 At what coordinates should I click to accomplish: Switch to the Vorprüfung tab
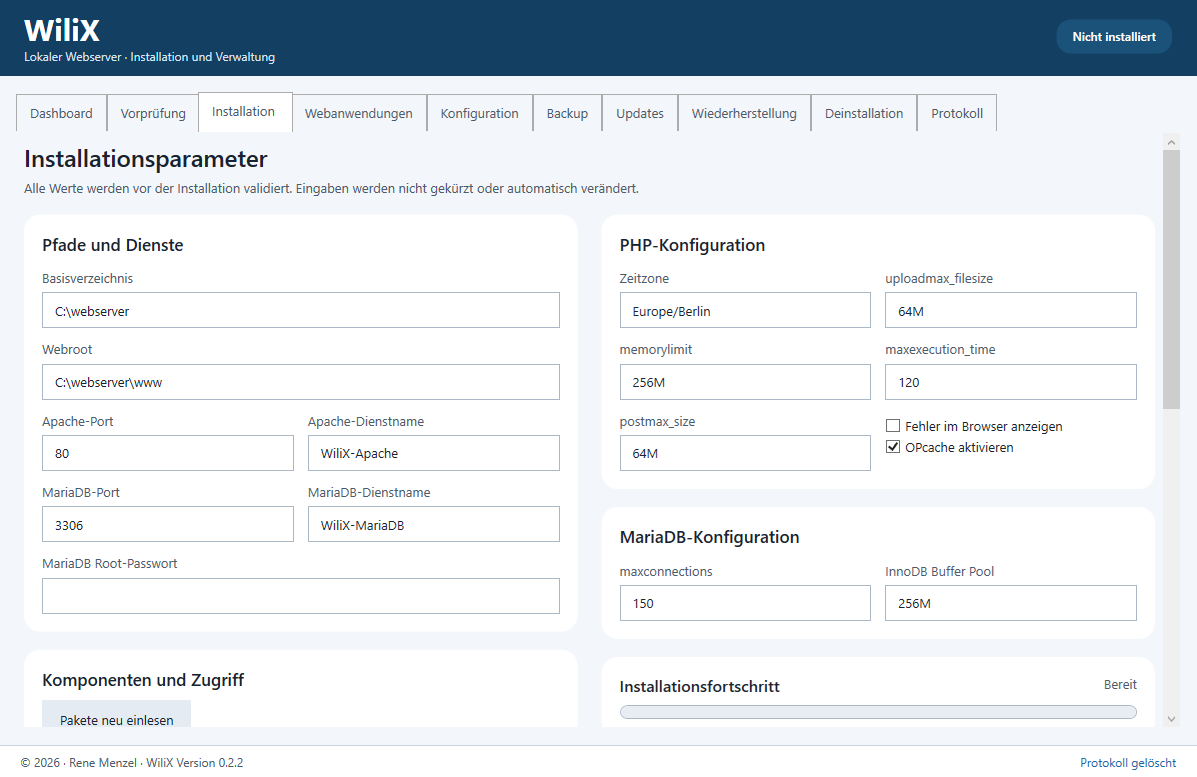point(153,113)
